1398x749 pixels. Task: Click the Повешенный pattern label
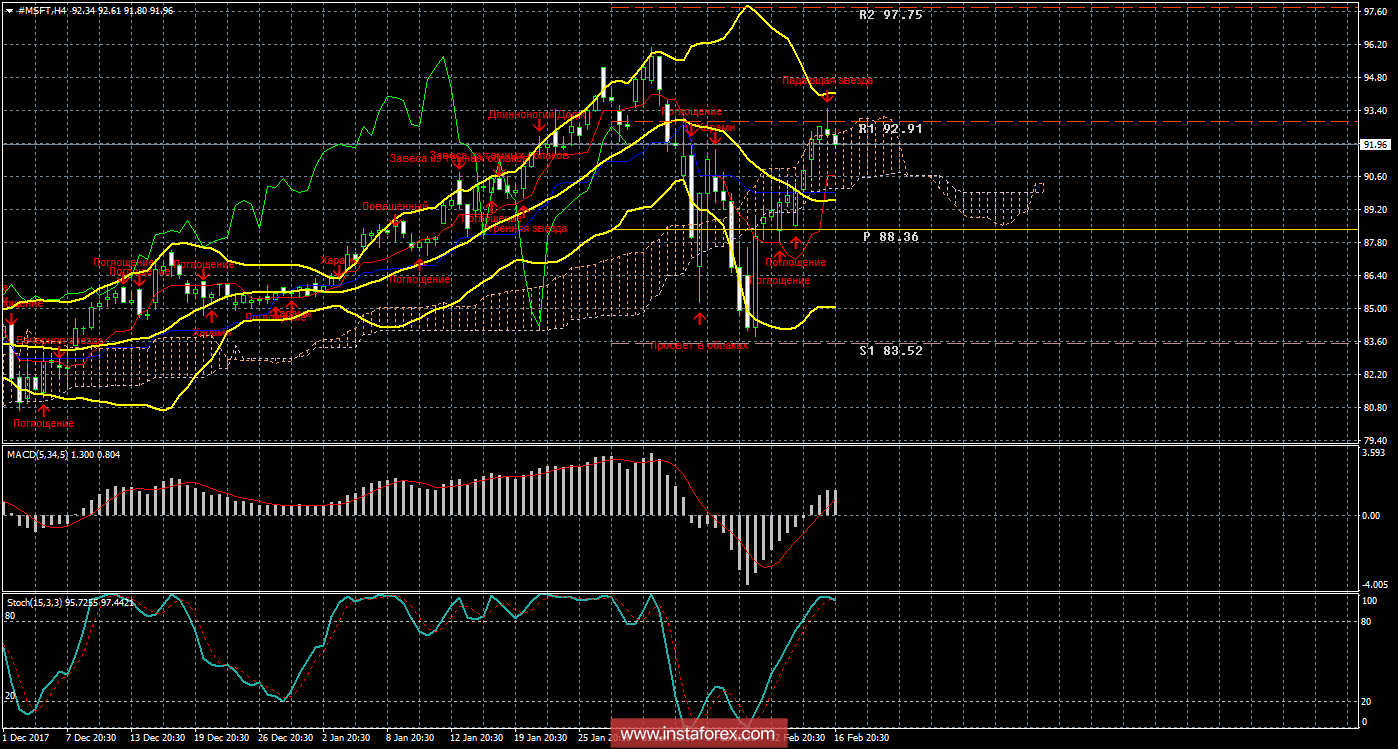pyautogui.click(x=394, y=206)
